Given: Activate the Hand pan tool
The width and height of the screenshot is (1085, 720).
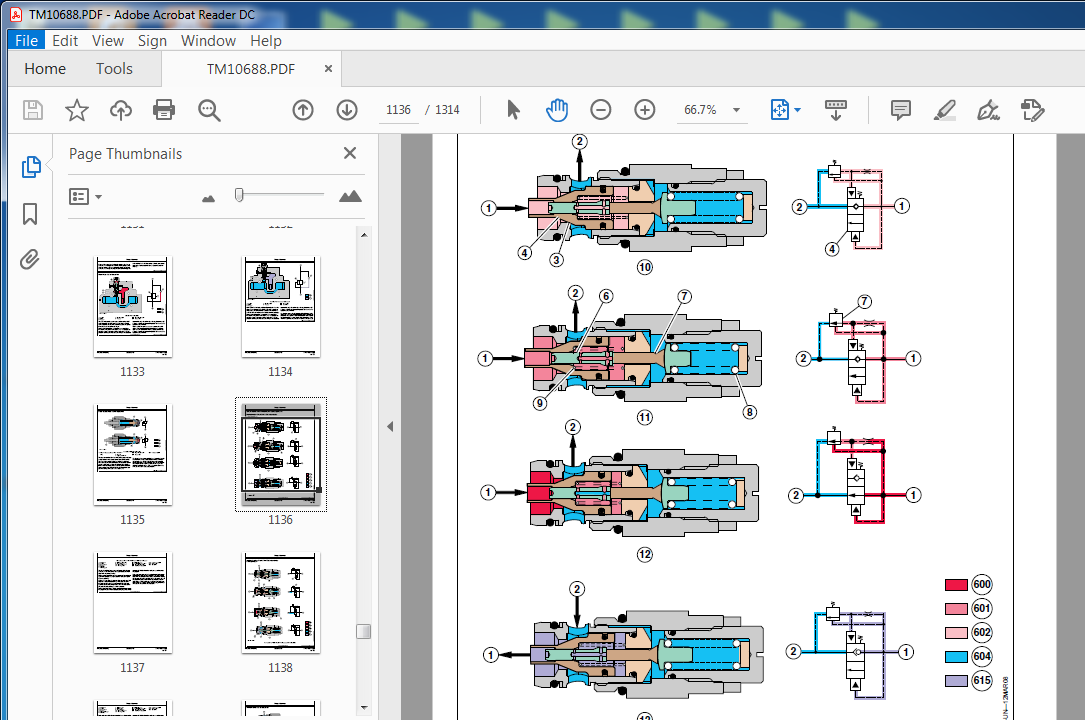Looking at the screenshot, I should tap(557, 110).
